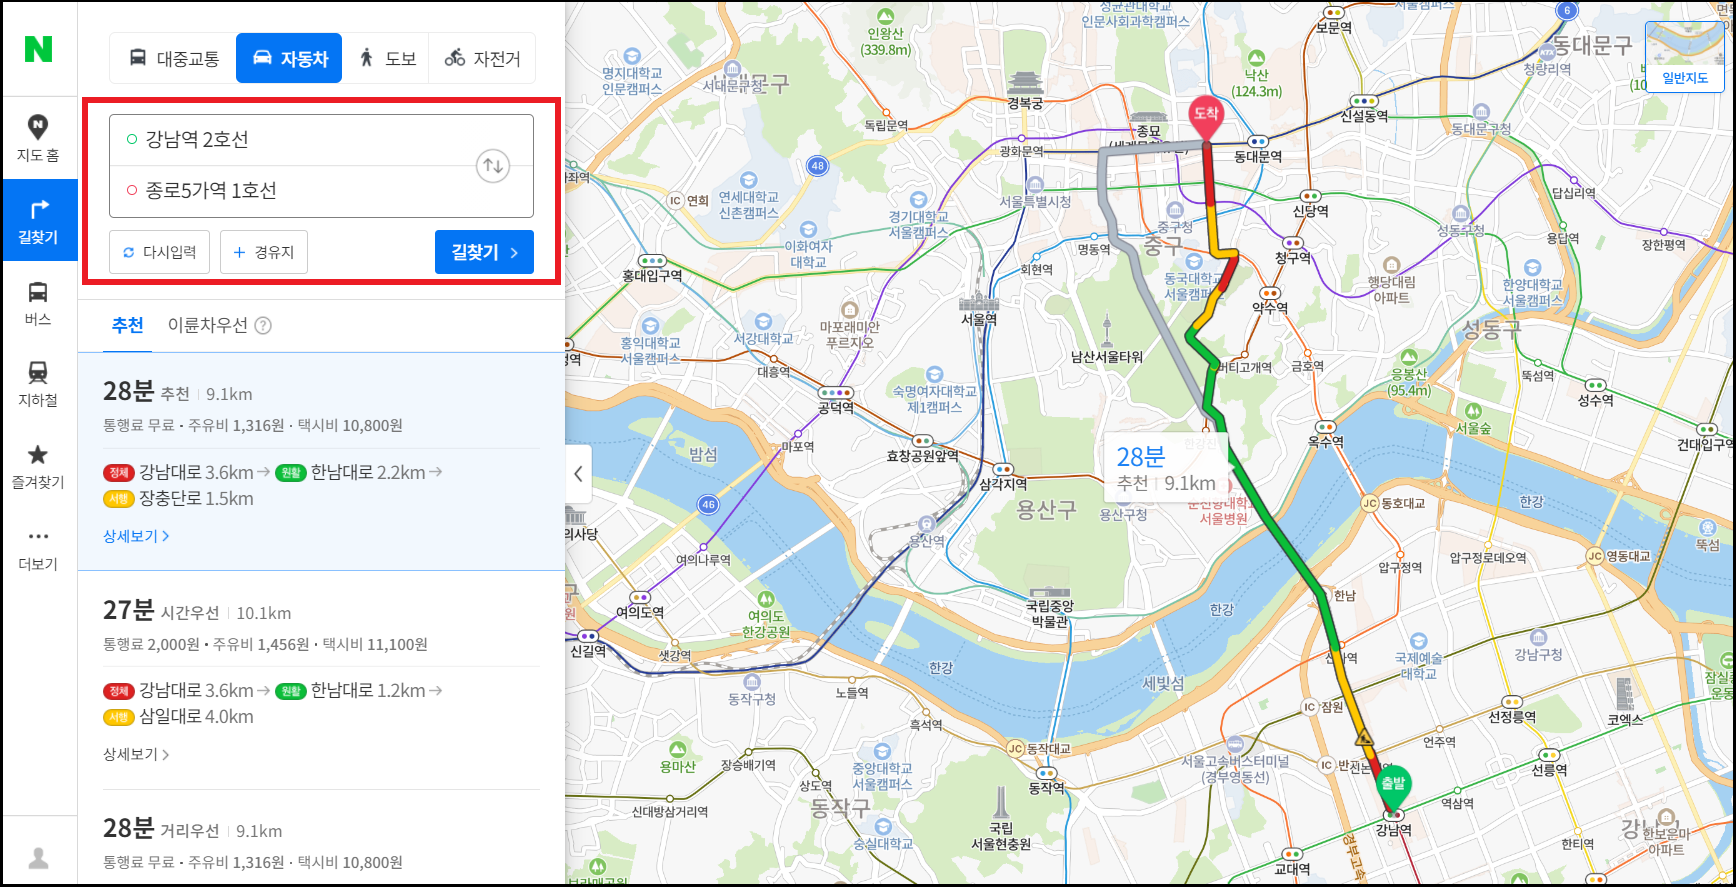Open 더보기 menu in sidebar

coord(38,548)
